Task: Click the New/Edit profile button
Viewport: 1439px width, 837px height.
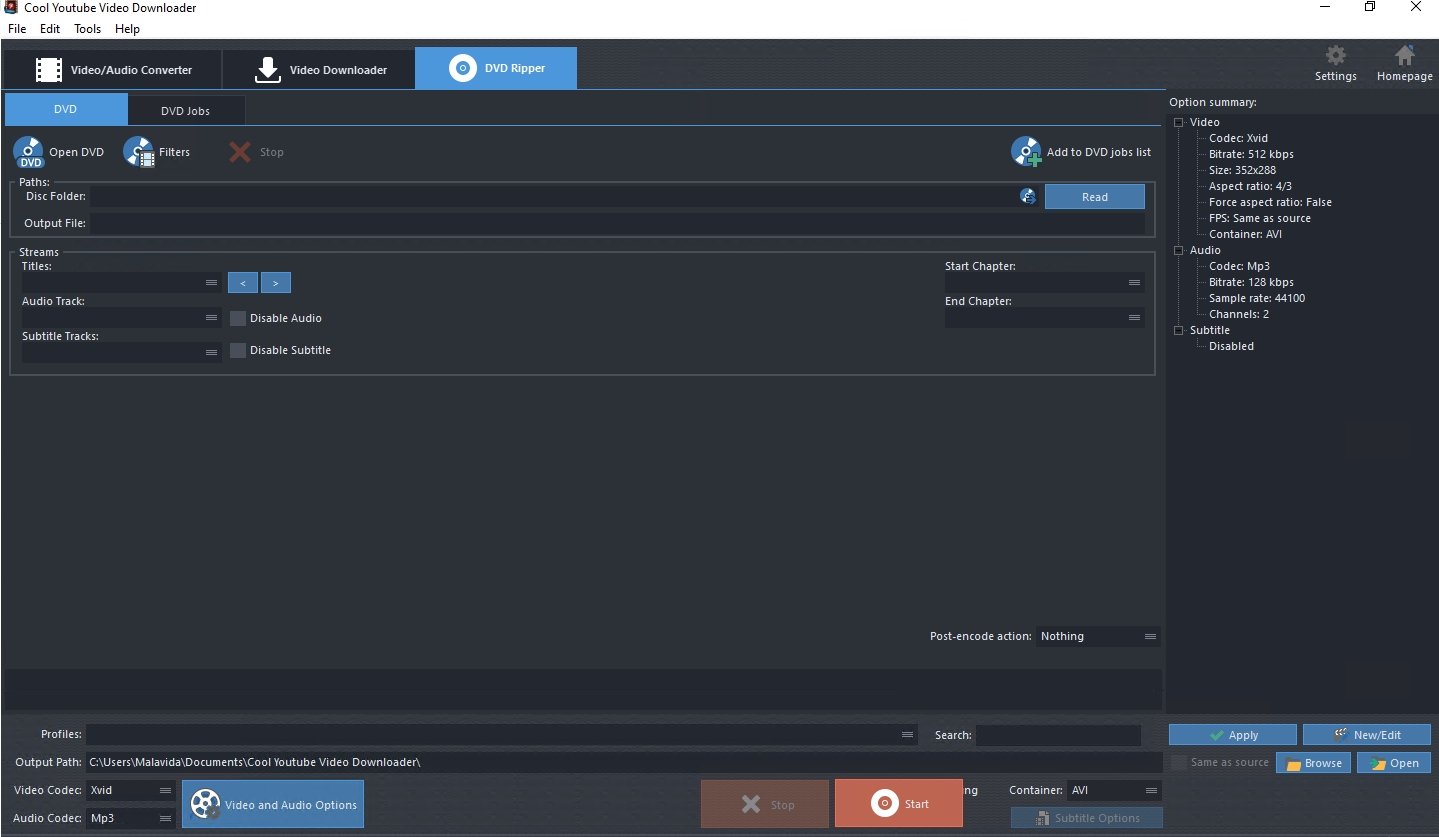Action: pyautogui.click(x=1366, y=735)
